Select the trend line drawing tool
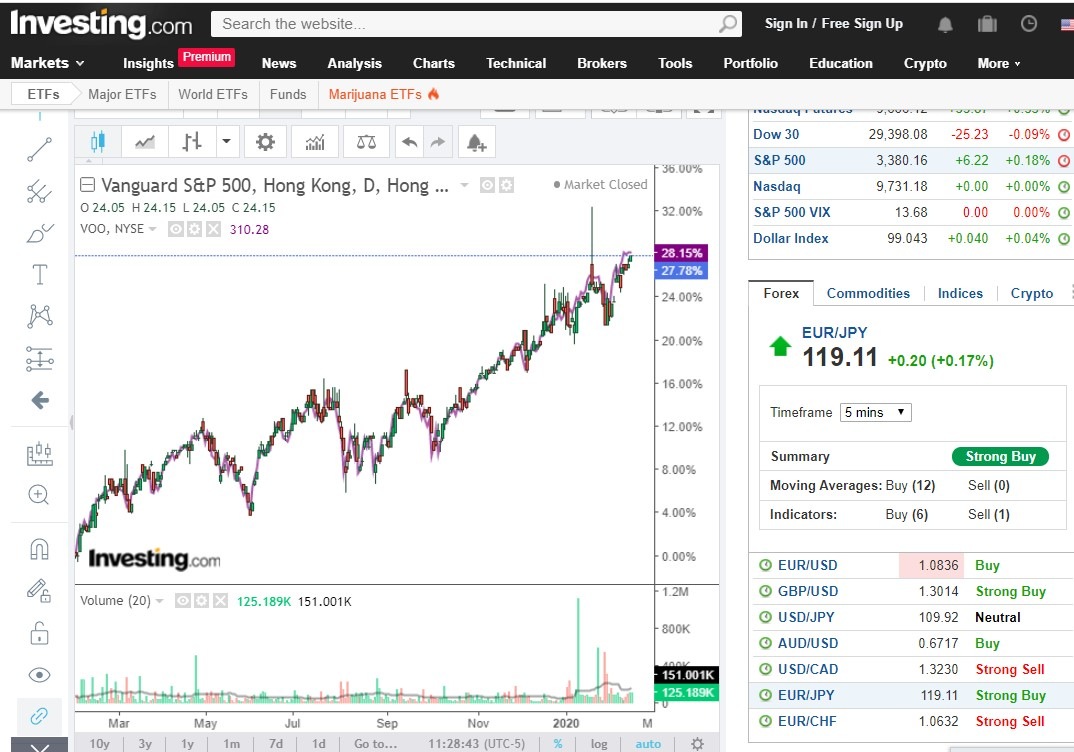Screen dimensions: 1074x752 40,149
